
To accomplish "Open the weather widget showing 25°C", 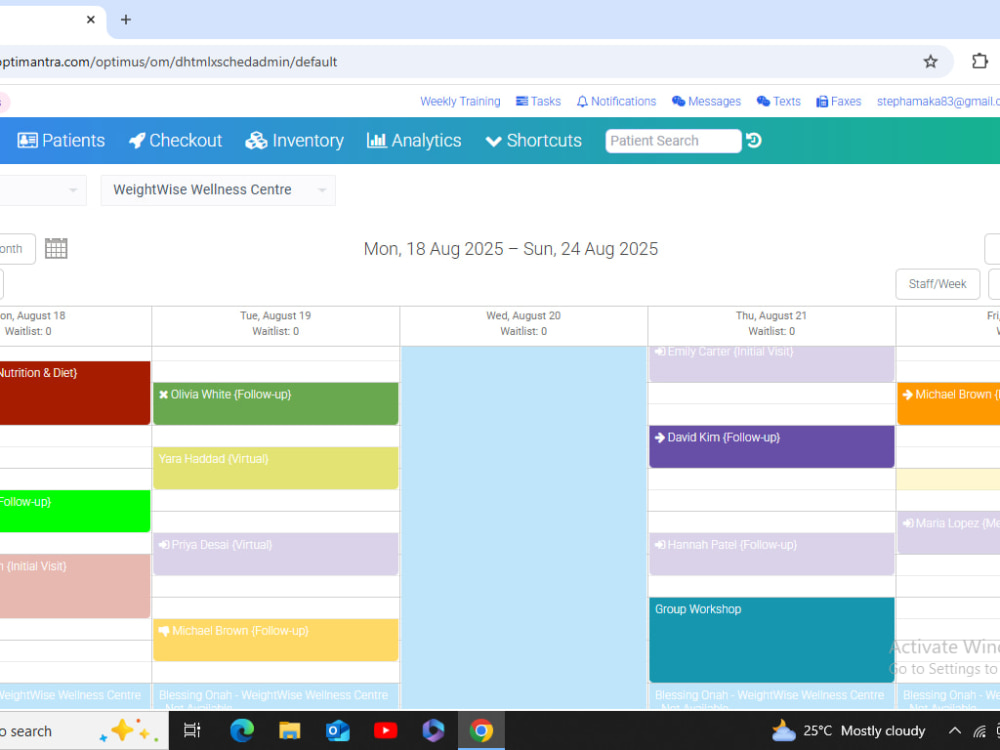I will click(848, 731).
